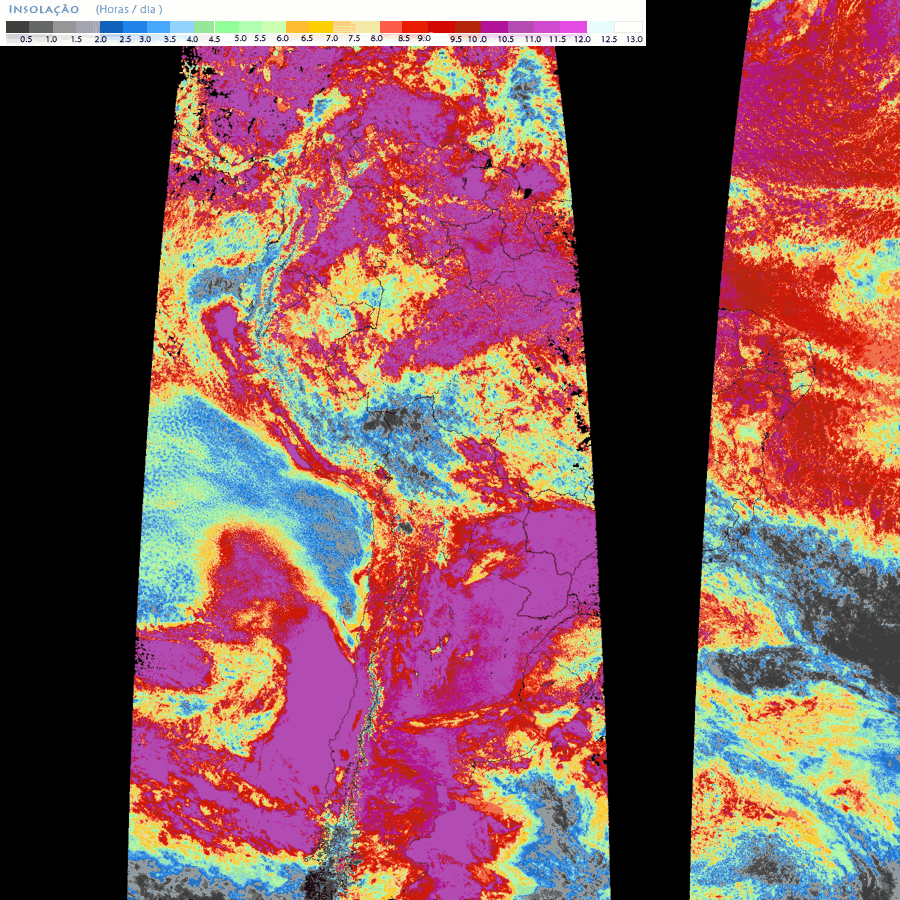
Task: Click the '4.5' legend number
Action: click(x=214, y=39)
